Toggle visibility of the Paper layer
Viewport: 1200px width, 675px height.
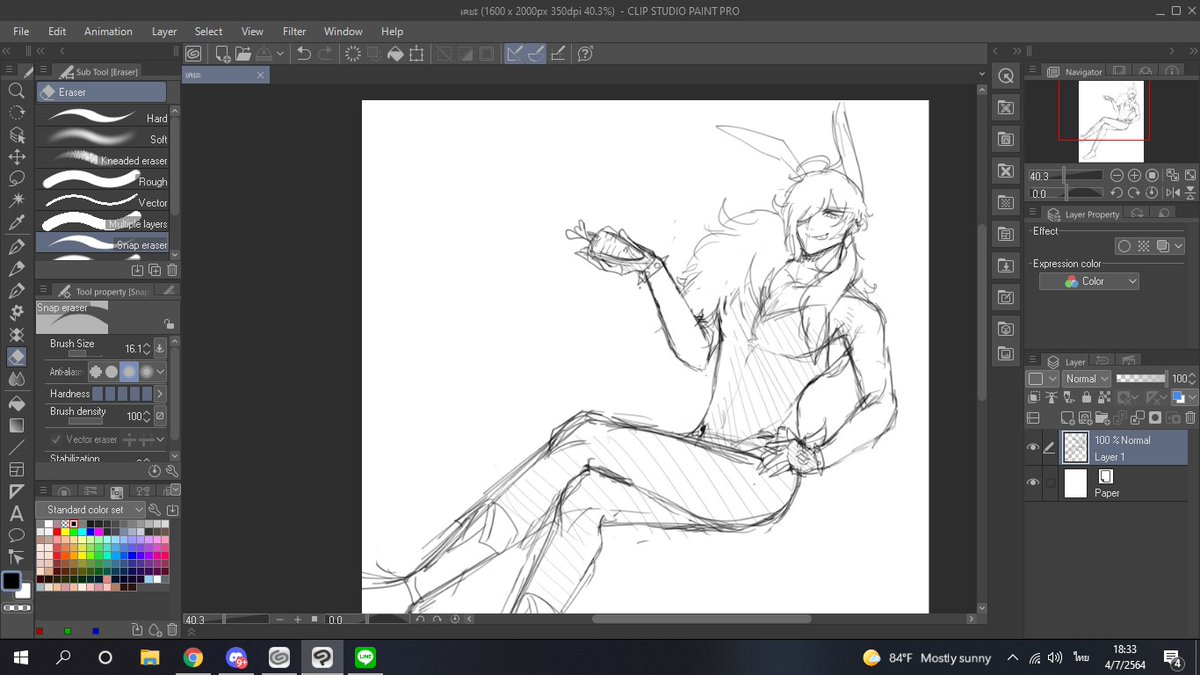pyautogui.click(x=1033, y=484)
